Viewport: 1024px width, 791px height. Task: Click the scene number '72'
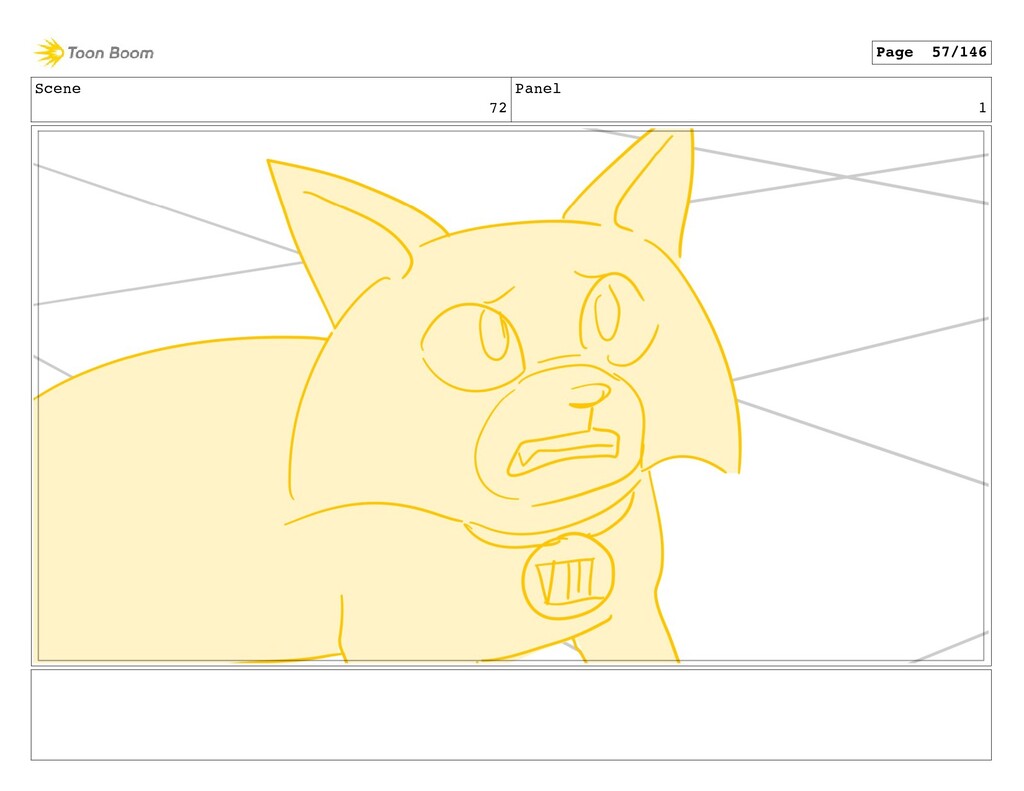coord(498,108)
